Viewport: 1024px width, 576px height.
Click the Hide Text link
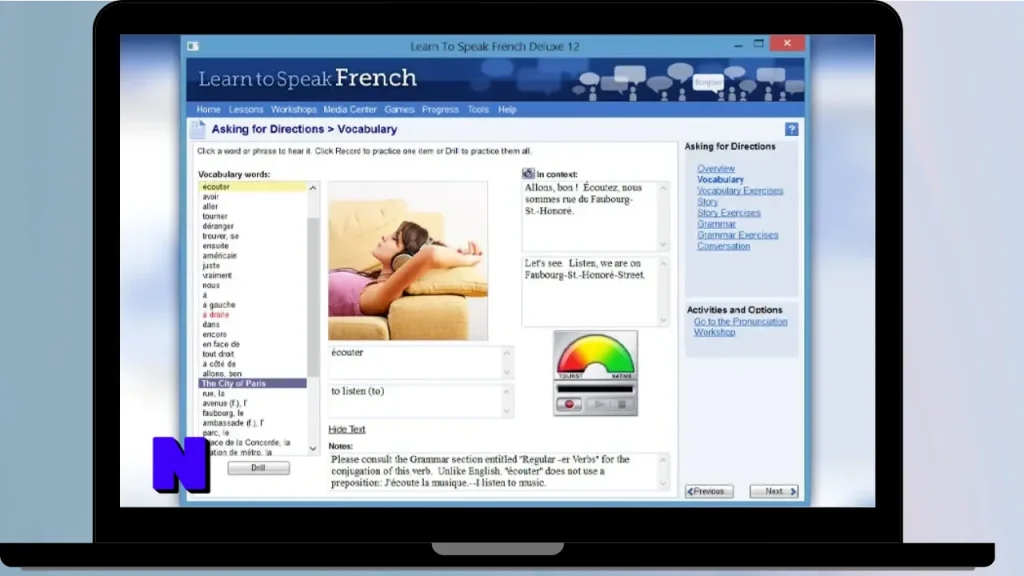click(347, 429)
